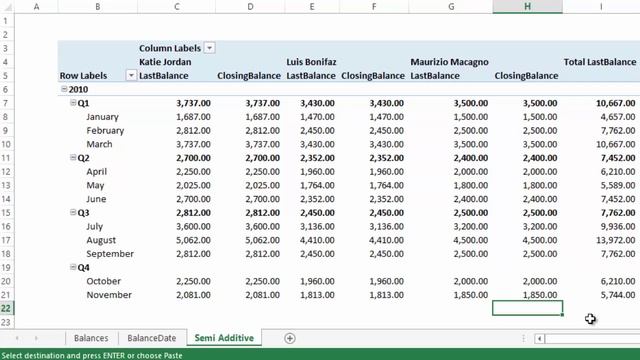This screenshot has width=640, height=360.
Task: Click Luis Bonifaz May LastBalance 1,764.00
Action: 317,185
